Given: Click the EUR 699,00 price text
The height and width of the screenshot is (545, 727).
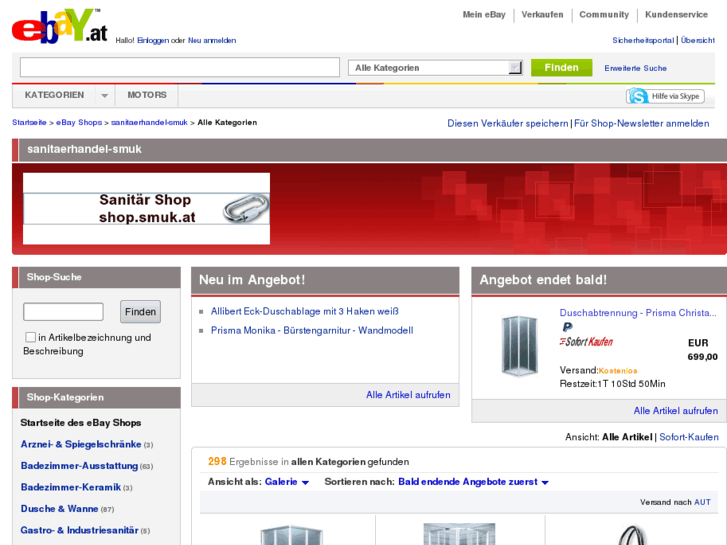Looking at the screenshot, I should [702, 350].
